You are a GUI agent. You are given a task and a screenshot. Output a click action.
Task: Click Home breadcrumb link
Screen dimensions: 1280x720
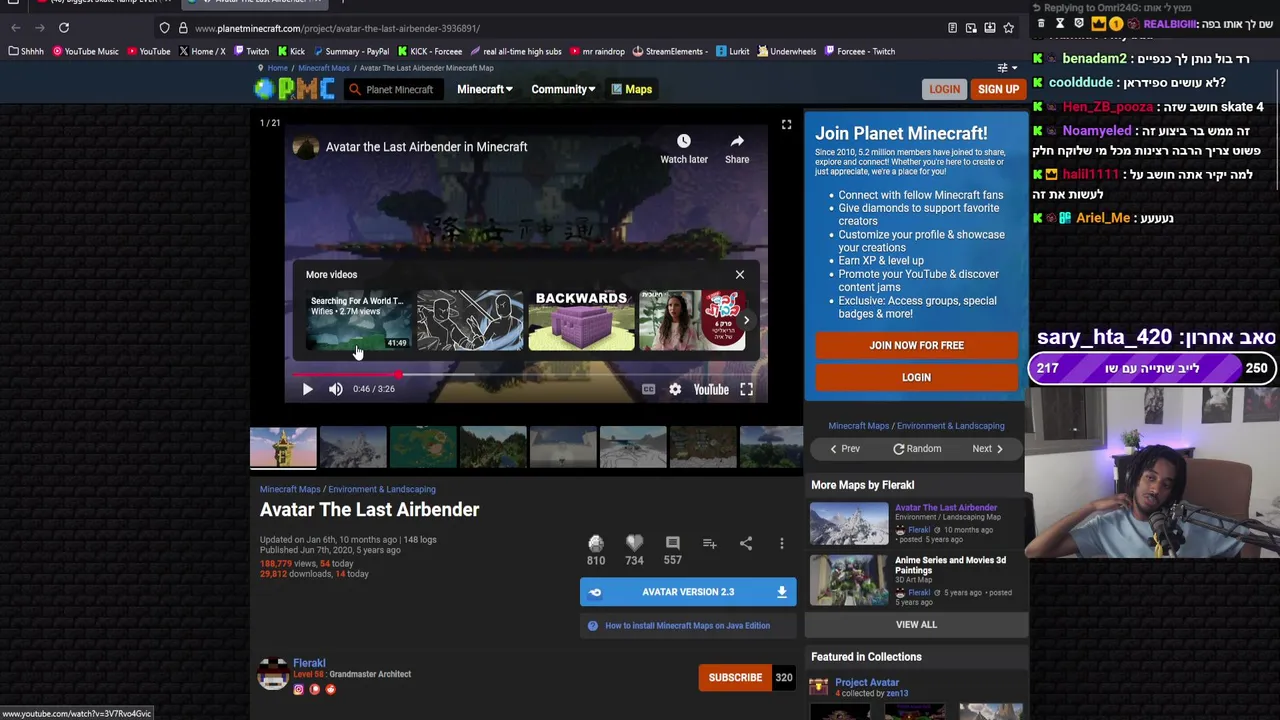pyautogui.click(x=277, y=68)
